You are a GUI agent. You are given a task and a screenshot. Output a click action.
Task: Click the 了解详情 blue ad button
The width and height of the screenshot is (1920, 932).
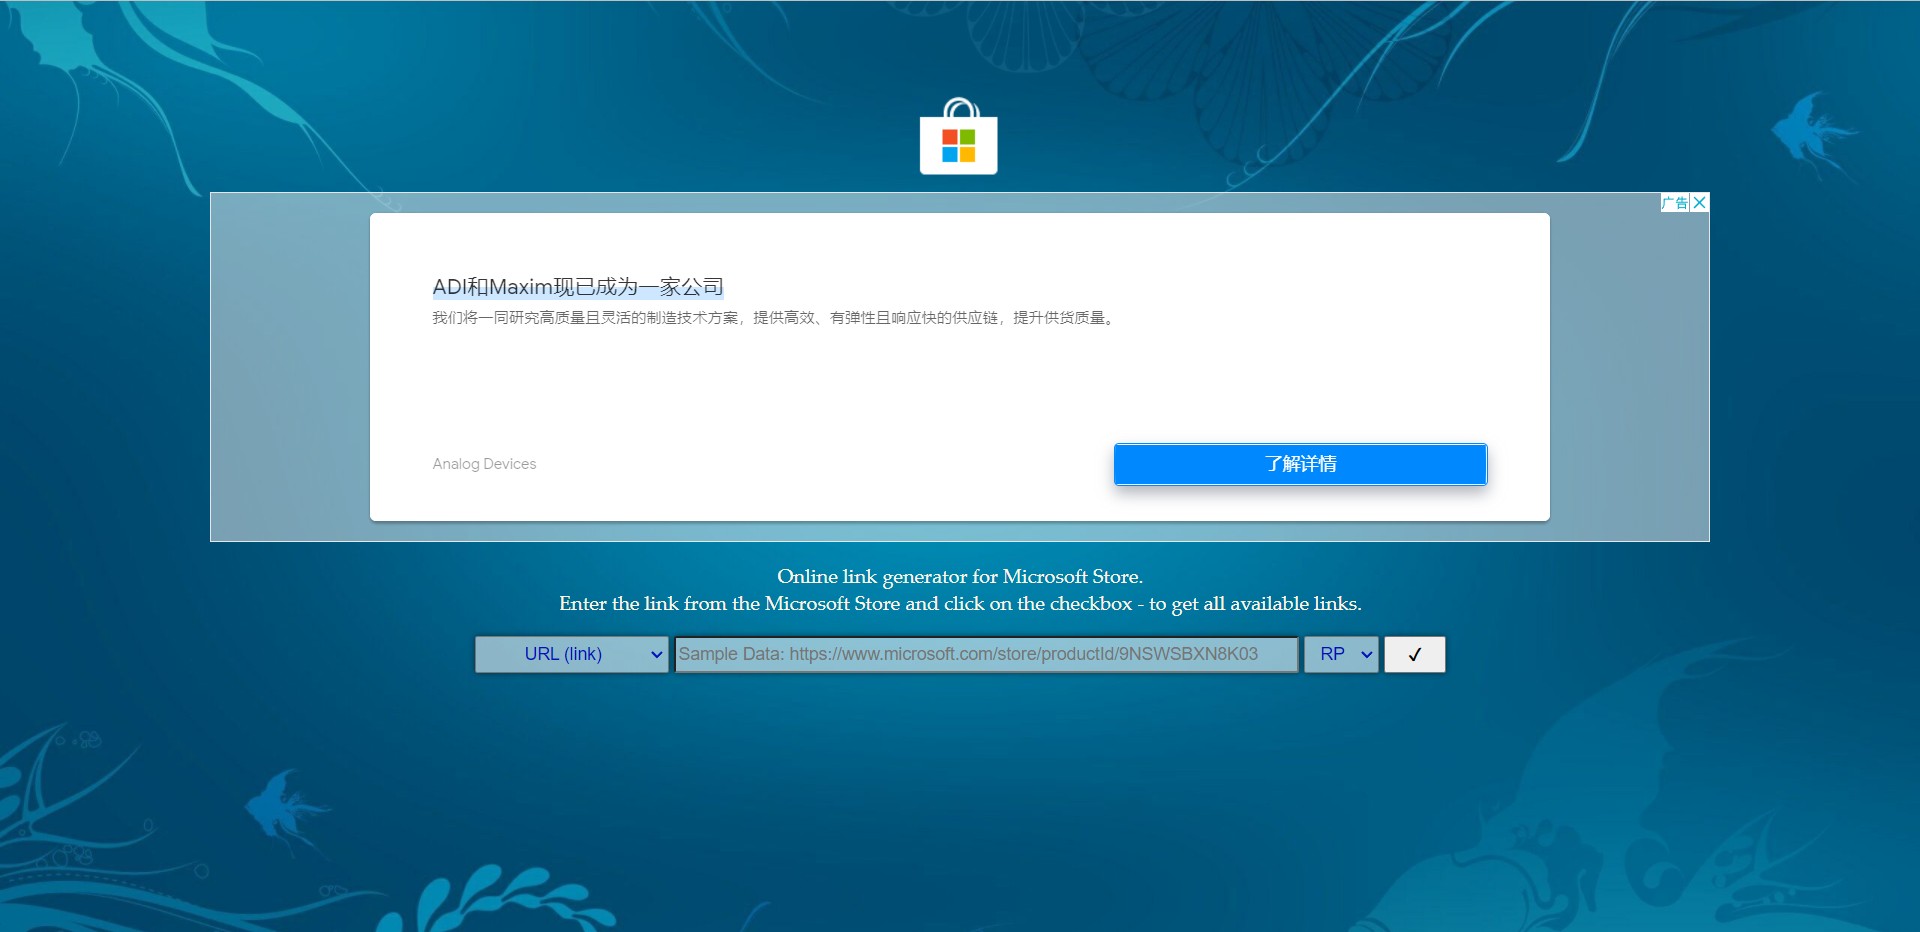click(1300, 464)
